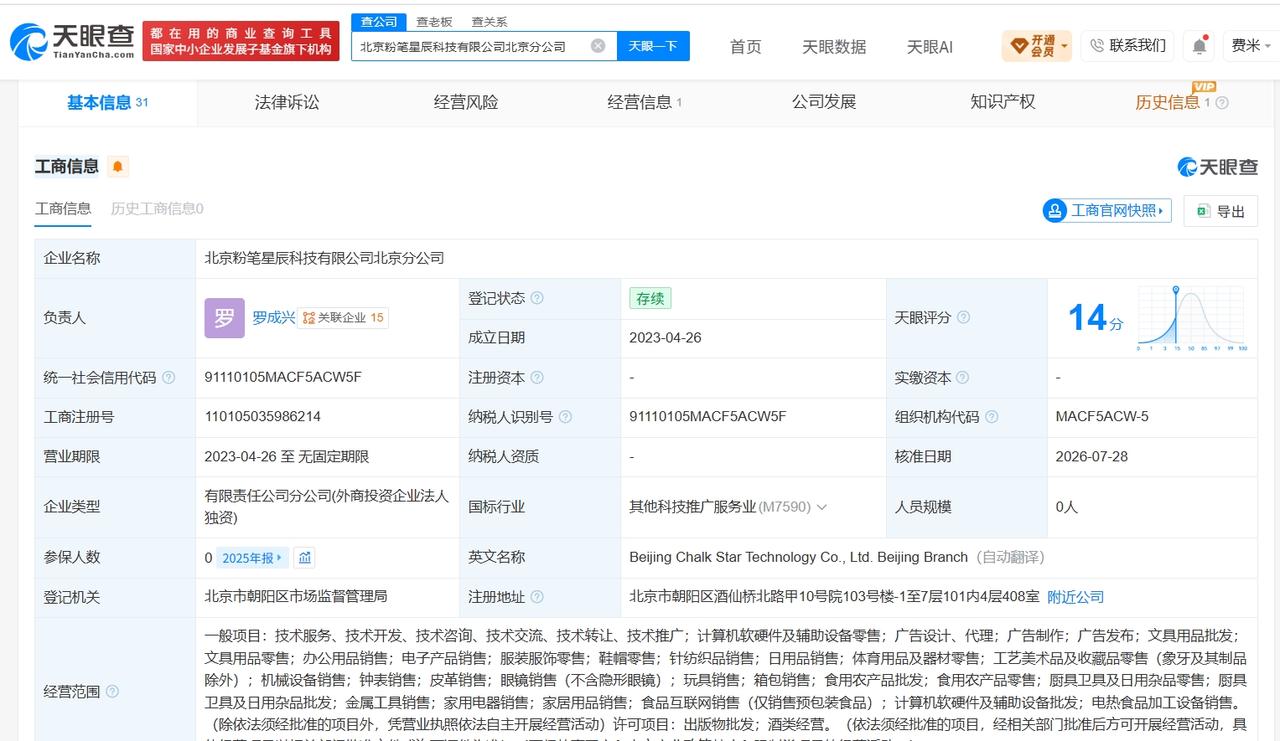Click the 联系我们 phone button
Viewport: 1280px width, 741px height.
click(1127, 46)
